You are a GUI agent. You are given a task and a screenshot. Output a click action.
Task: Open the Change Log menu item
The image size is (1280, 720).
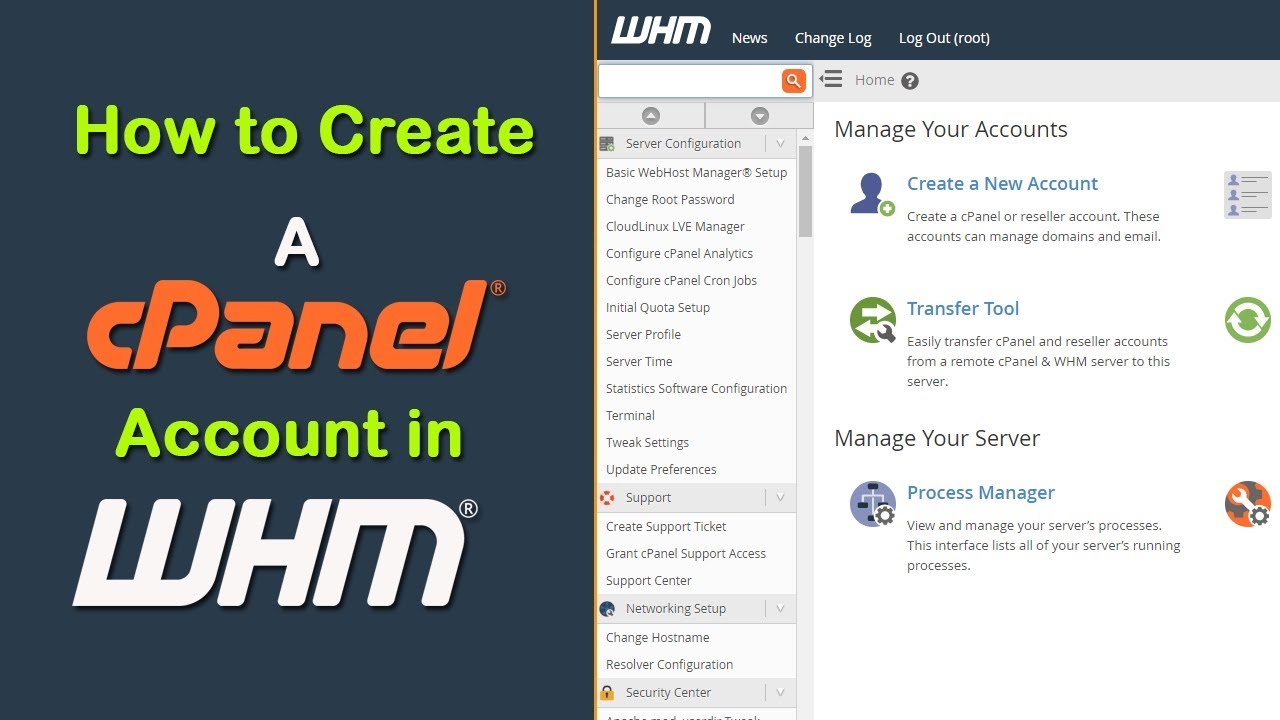(833, 38)
